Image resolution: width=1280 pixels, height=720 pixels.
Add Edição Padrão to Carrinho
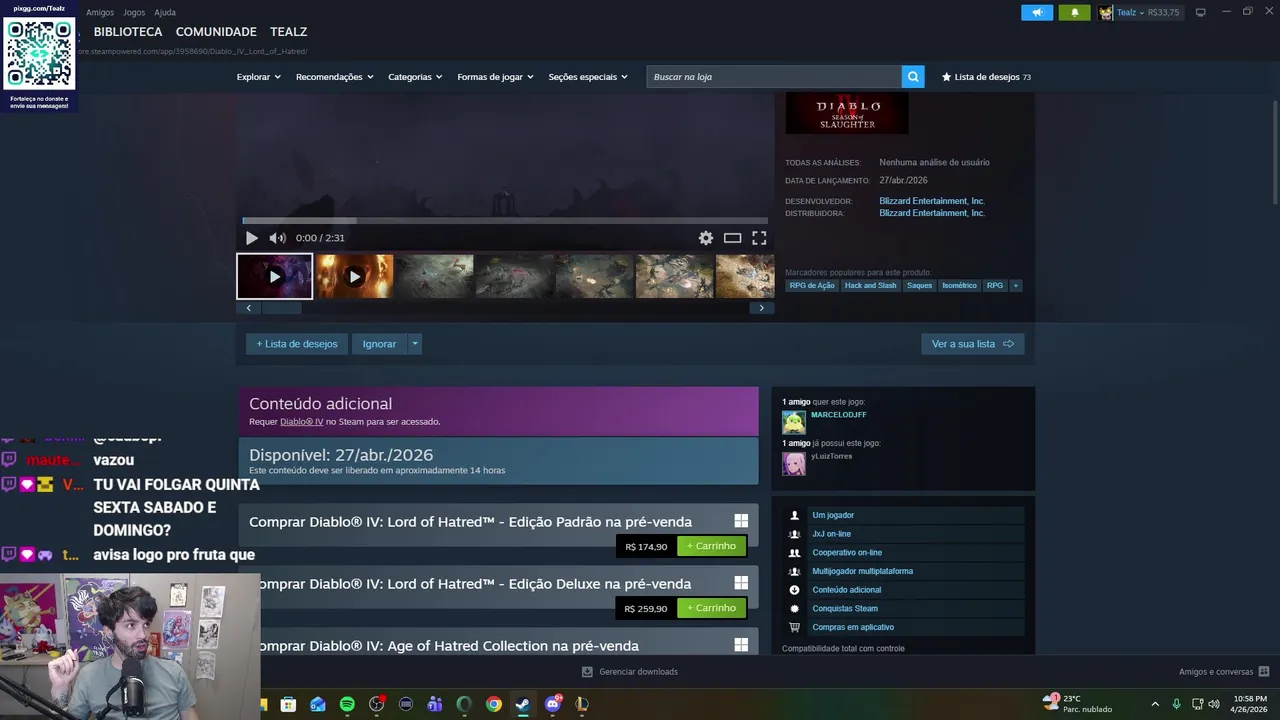point(711,546)
